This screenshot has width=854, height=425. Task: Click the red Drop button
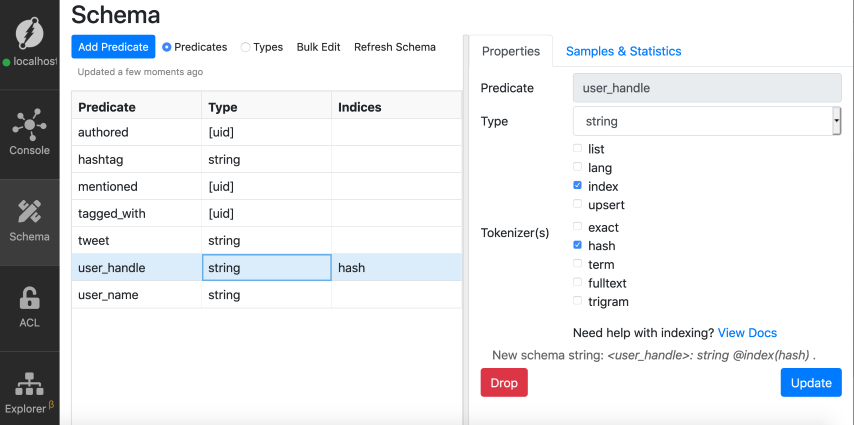coord(504,383)
